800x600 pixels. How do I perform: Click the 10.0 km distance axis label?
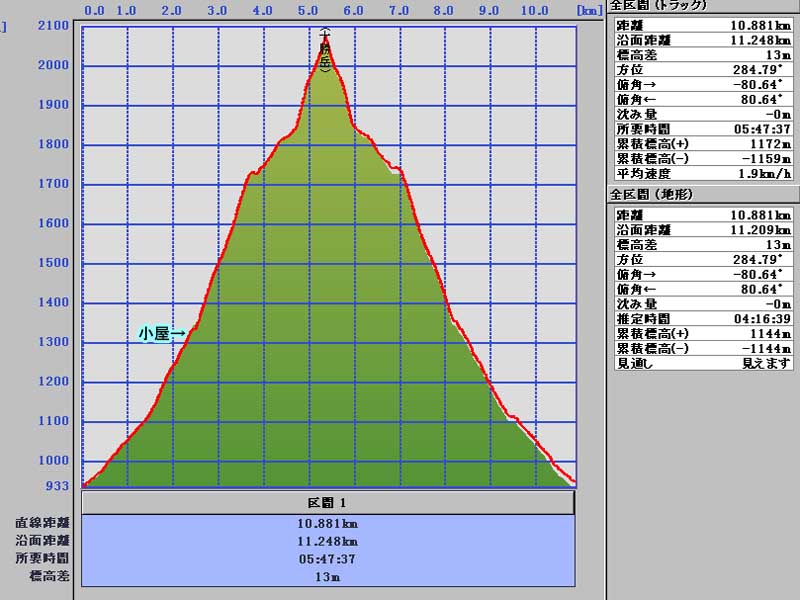point(534,11)
